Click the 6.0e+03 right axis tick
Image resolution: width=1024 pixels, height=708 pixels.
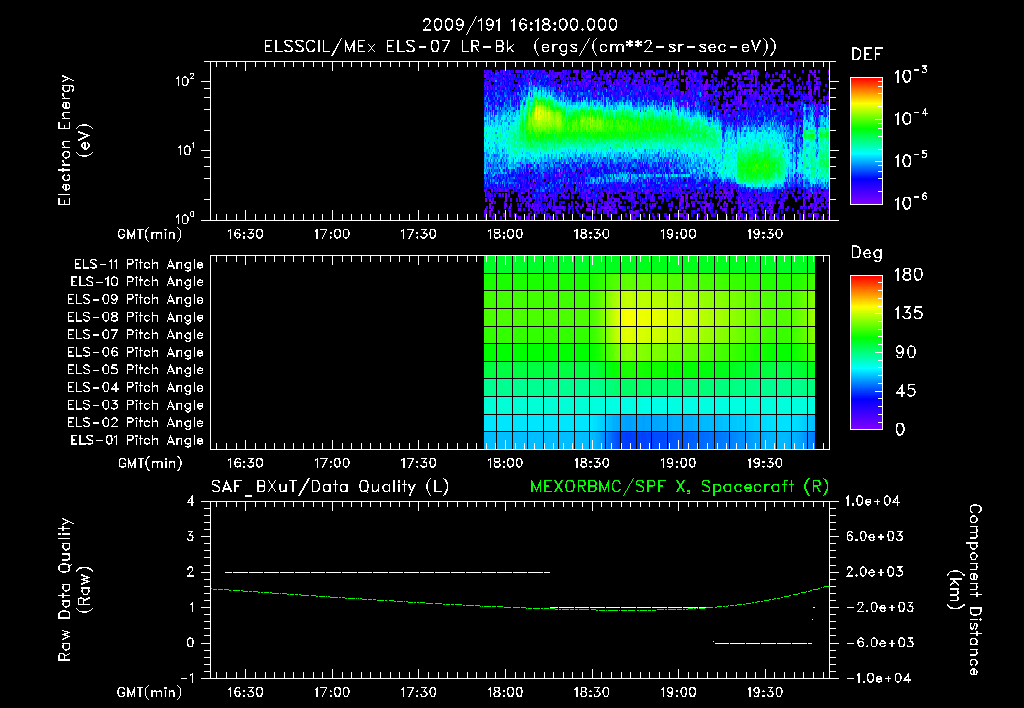coord(875,537)
